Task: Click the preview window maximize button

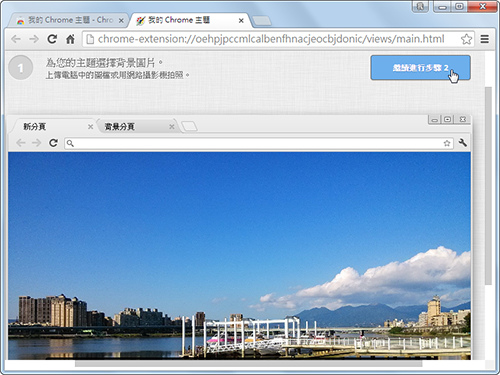Action: pos(448,119)
